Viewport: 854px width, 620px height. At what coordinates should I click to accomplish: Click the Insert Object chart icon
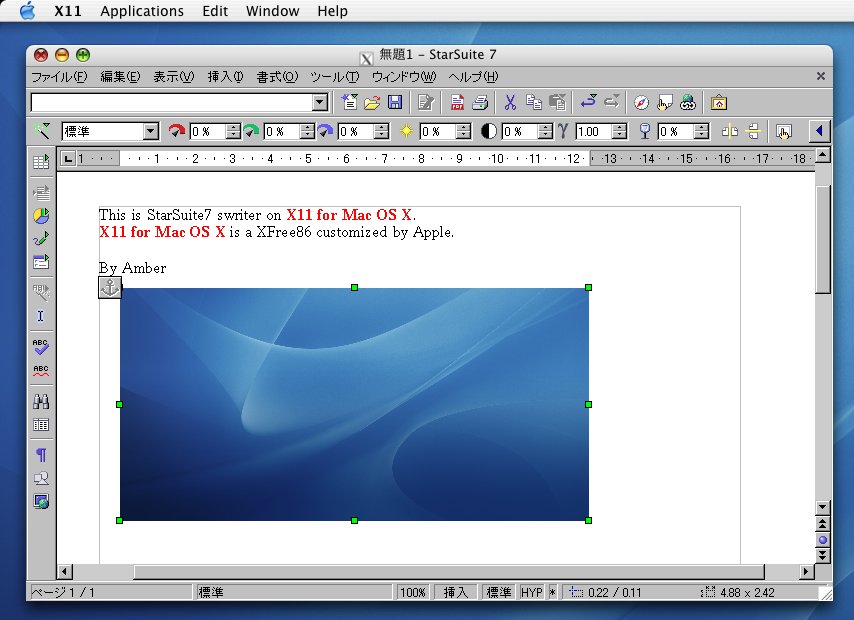point(41,216)
